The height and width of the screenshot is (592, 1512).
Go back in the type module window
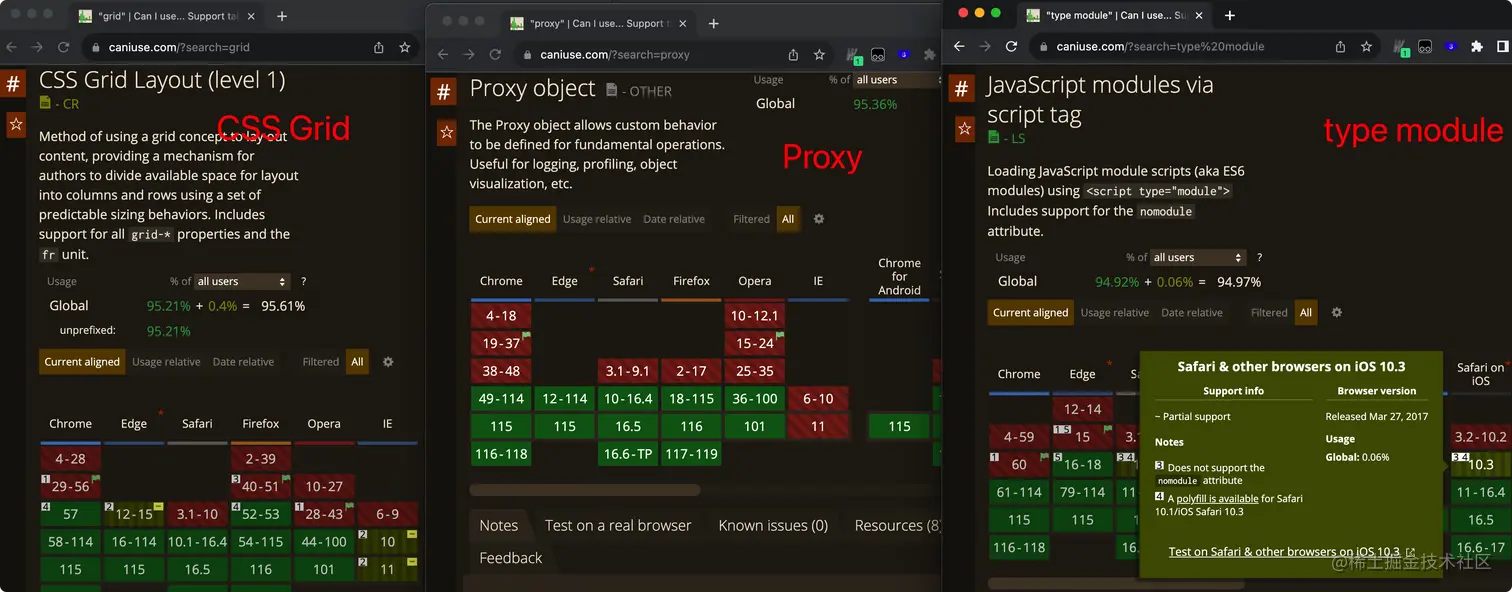[x=959, y=46]
